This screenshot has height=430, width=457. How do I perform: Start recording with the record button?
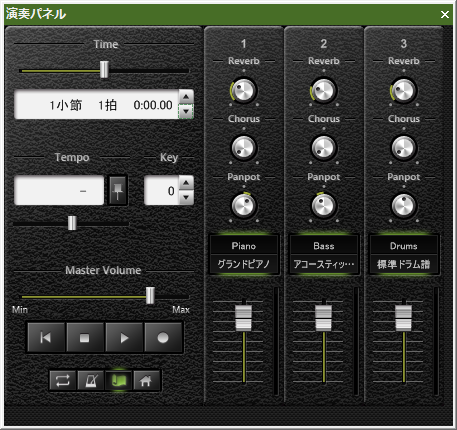(x=163, y=338)
